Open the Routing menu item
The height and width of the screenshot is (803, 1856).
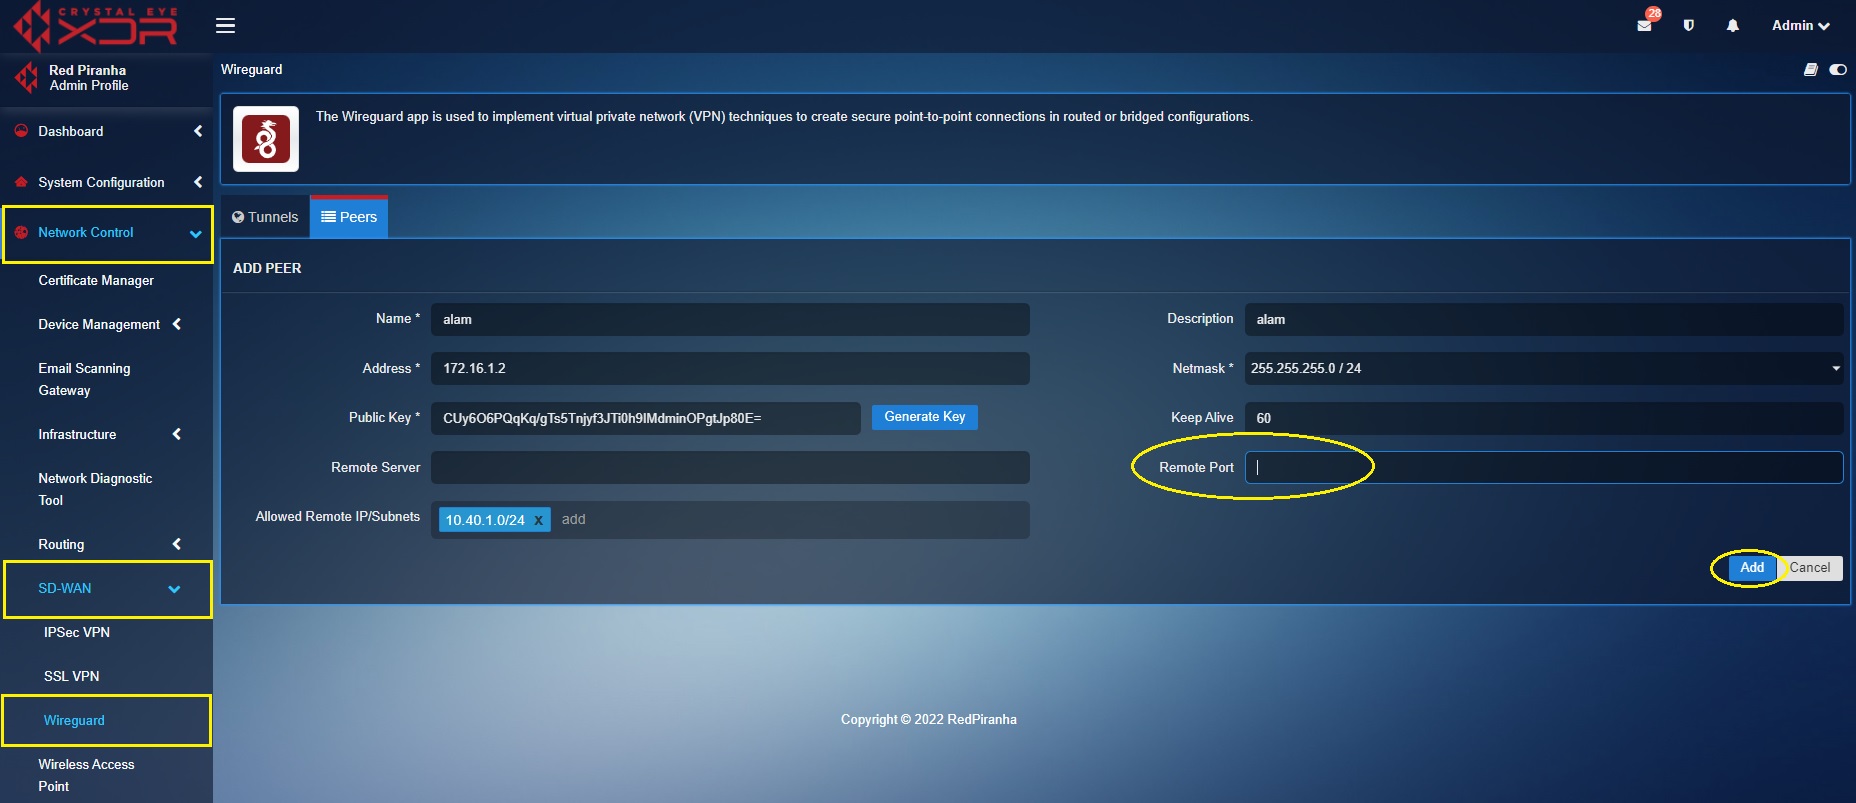(61, 544)
